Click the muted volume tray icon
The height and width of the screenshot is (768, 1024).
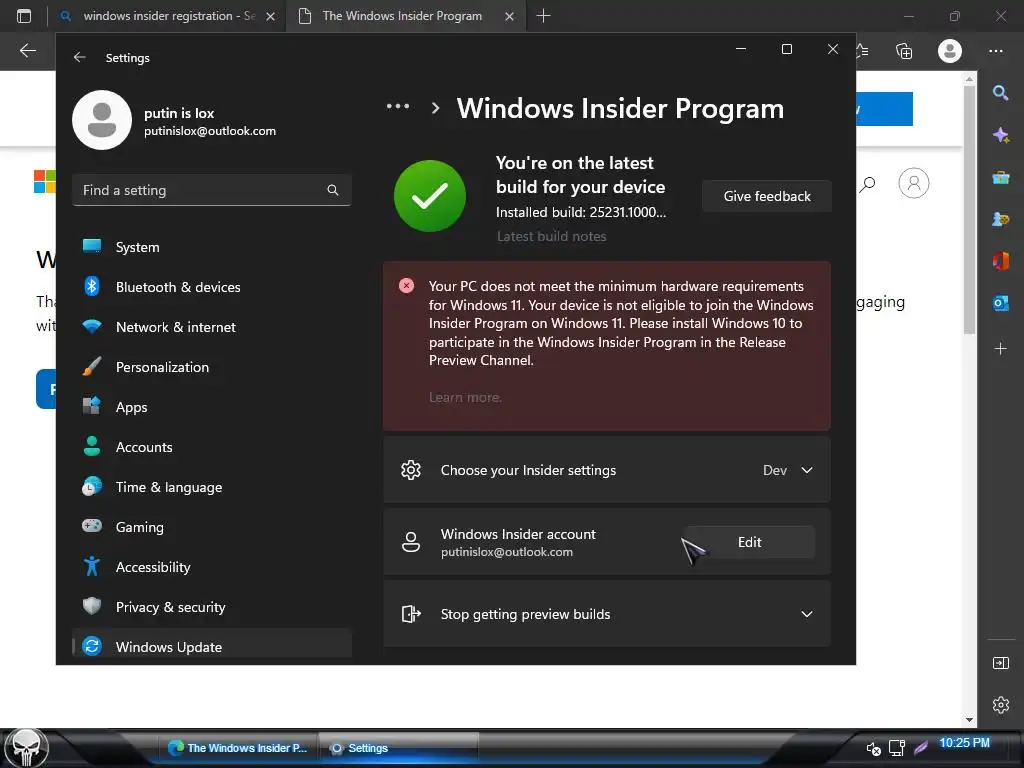pos(873,748)
